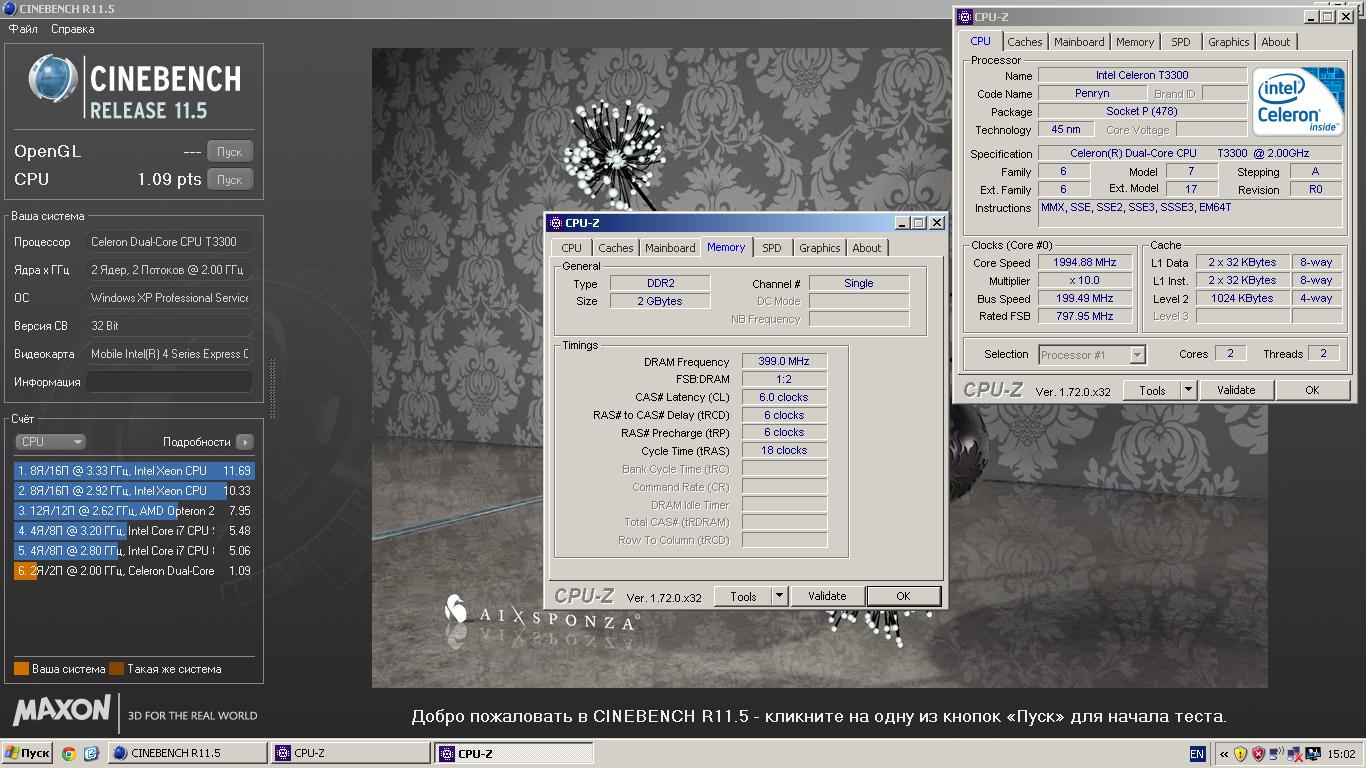Select ranking row 5 Core i7 5.06
The width and height of the screenshot is (1366, 768).
[134, 551]
